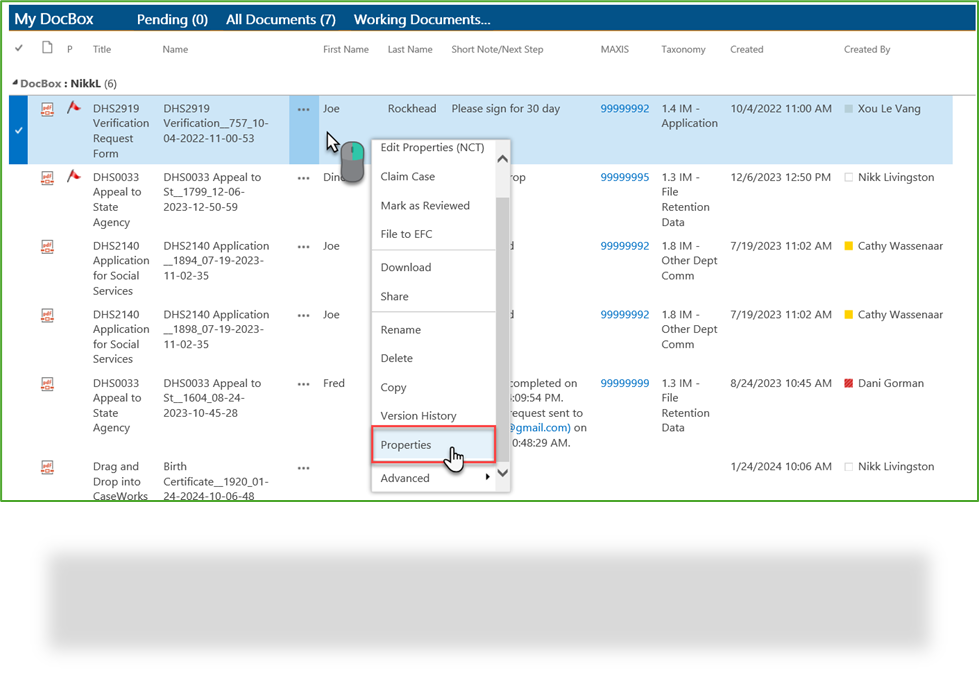
Task: Click the red priority flag on DHS2919 row
Action: [73, 108]
